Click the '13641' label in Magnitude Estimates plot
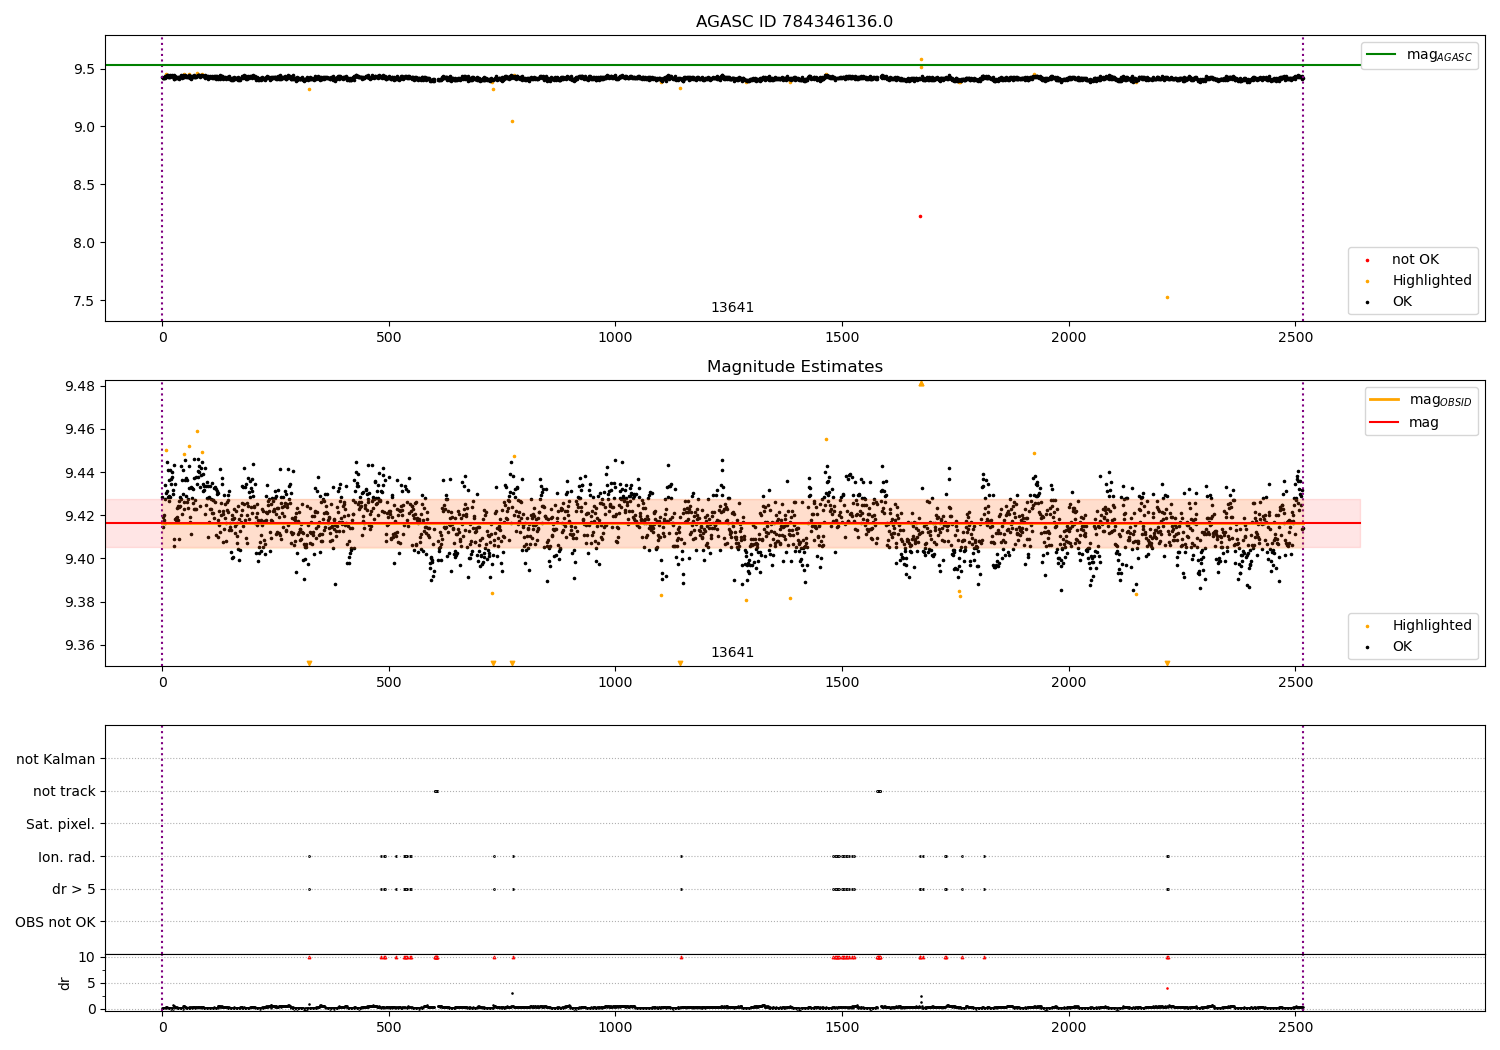Viewport: 1500px width, 1050px height. tap(732, 653)
